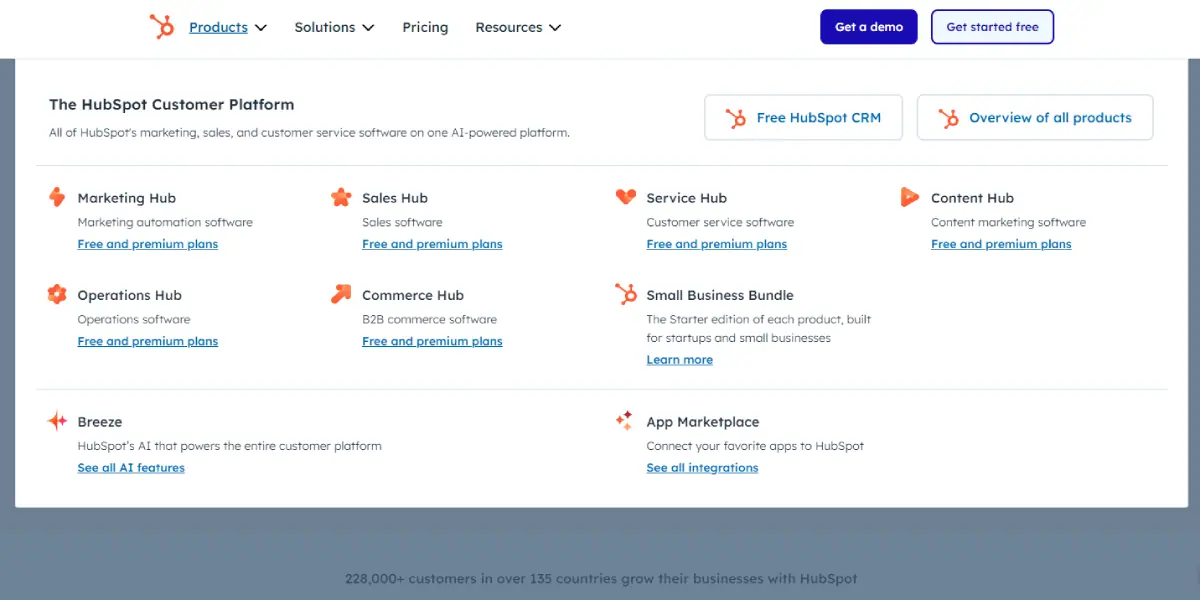Collapse the Products dropdown menu
This screenshot has width=1200, height=600.
(x=228, y=27)
